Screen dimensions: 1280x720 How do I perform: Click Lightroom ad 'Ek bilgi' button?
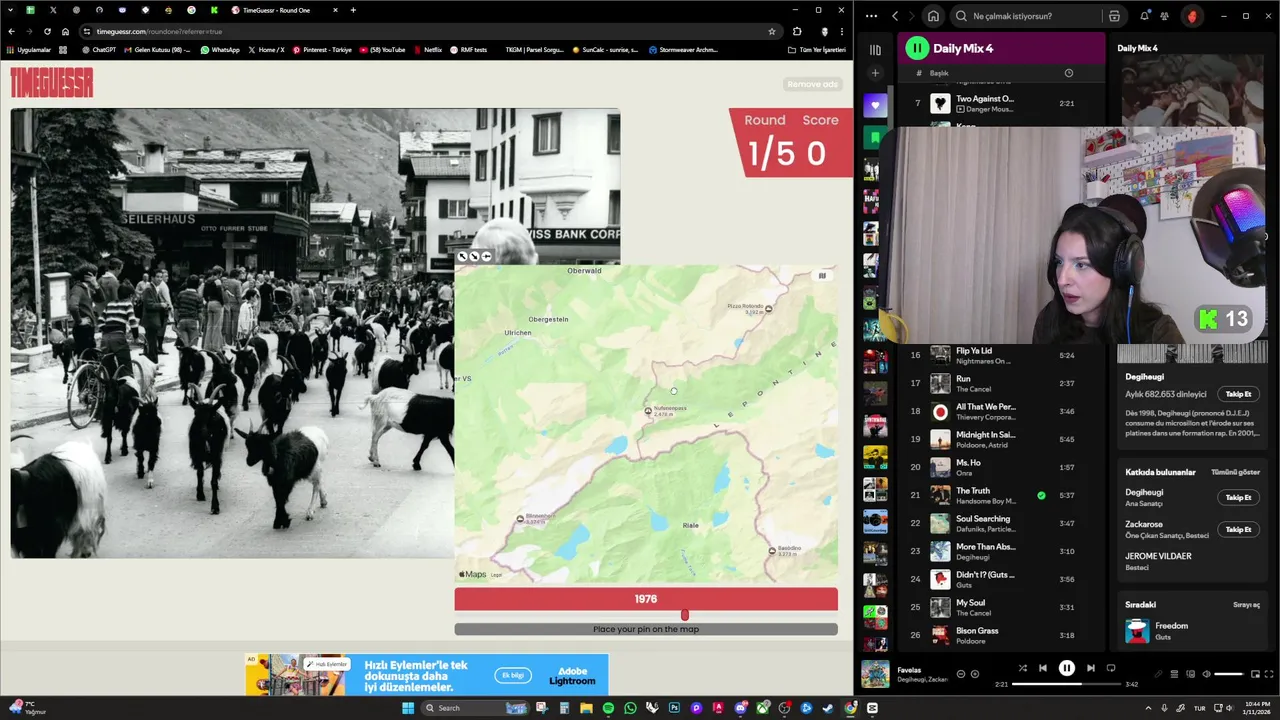coord(512,675)
